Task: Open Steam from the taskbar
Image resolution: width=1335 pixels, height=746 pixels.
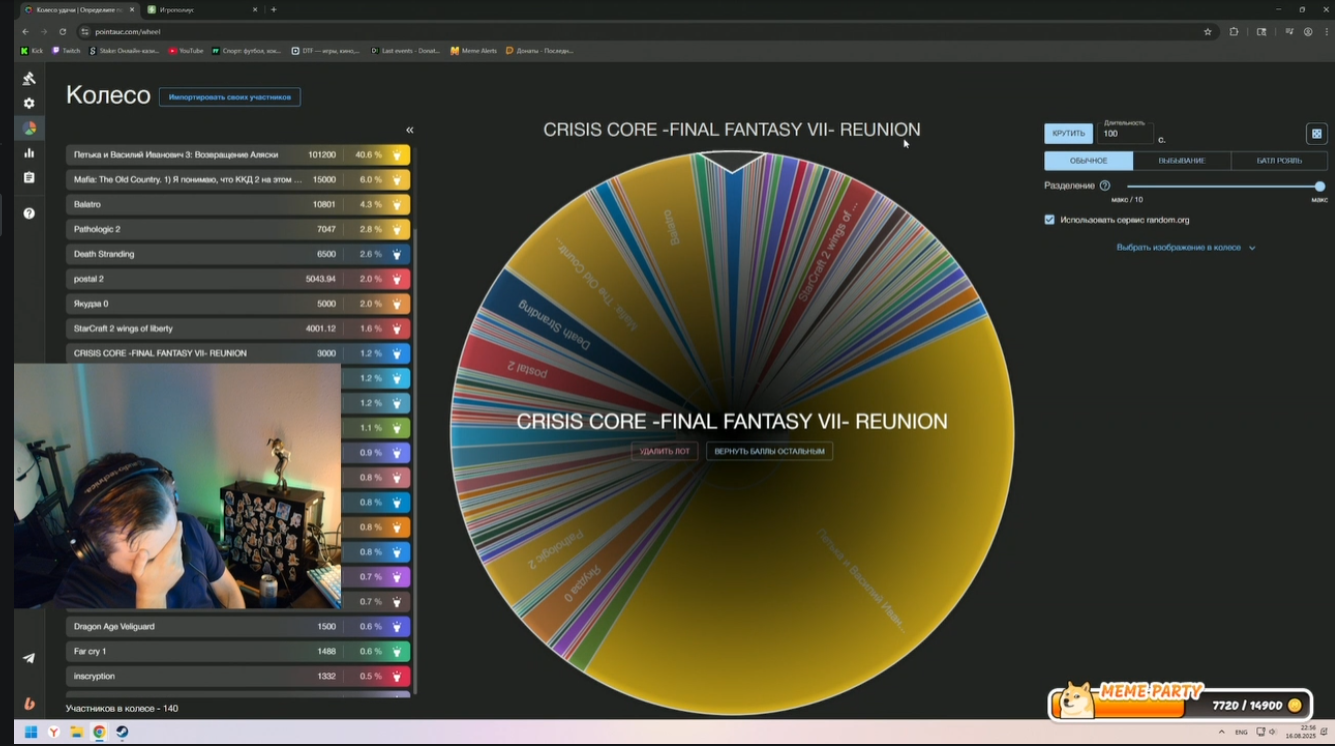Action: point(121,732)
